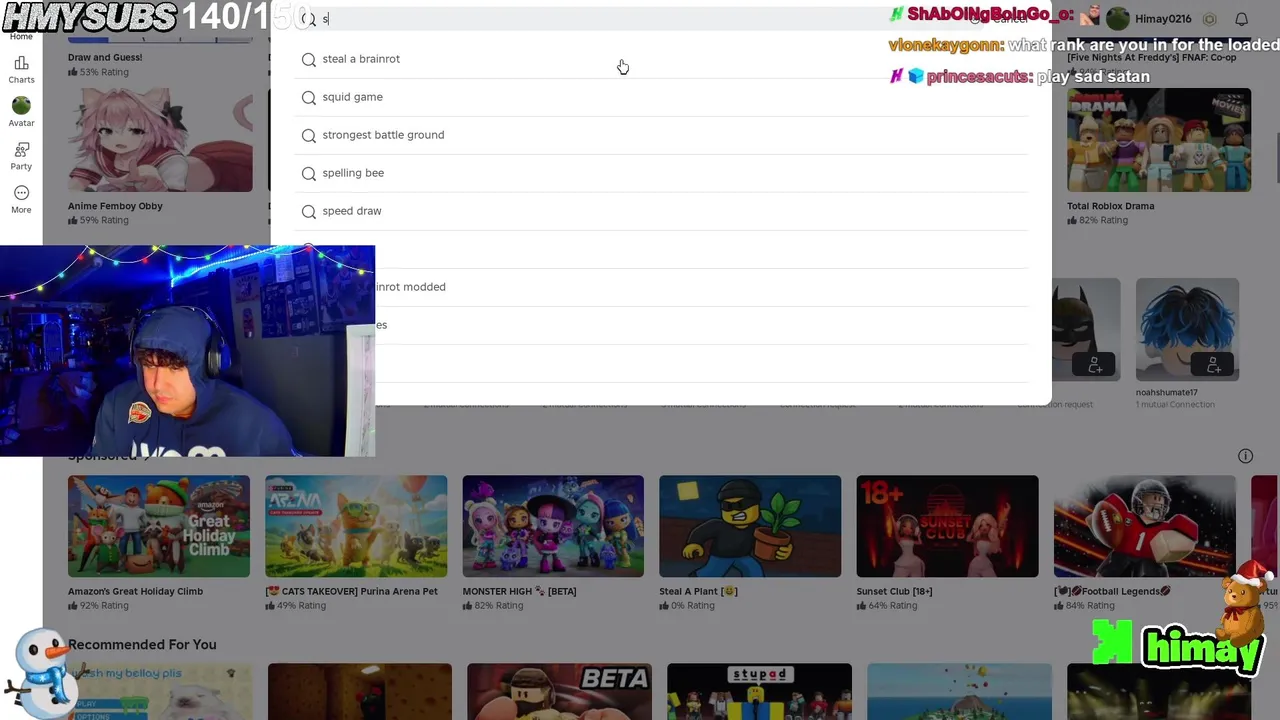
Task: Open the 'stupad' recommended game thumbnail
Action: 759,692
